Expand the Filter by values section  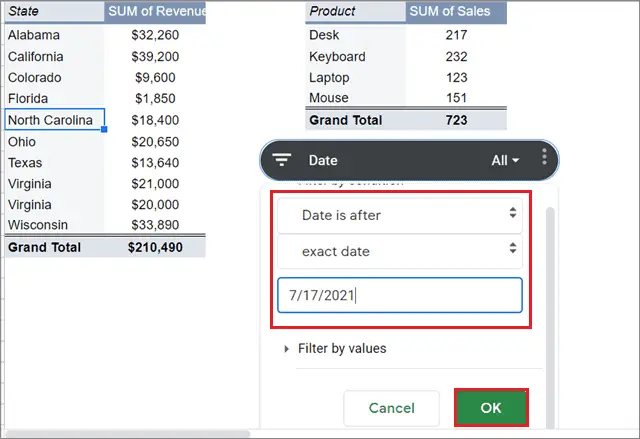click(341, 349)
